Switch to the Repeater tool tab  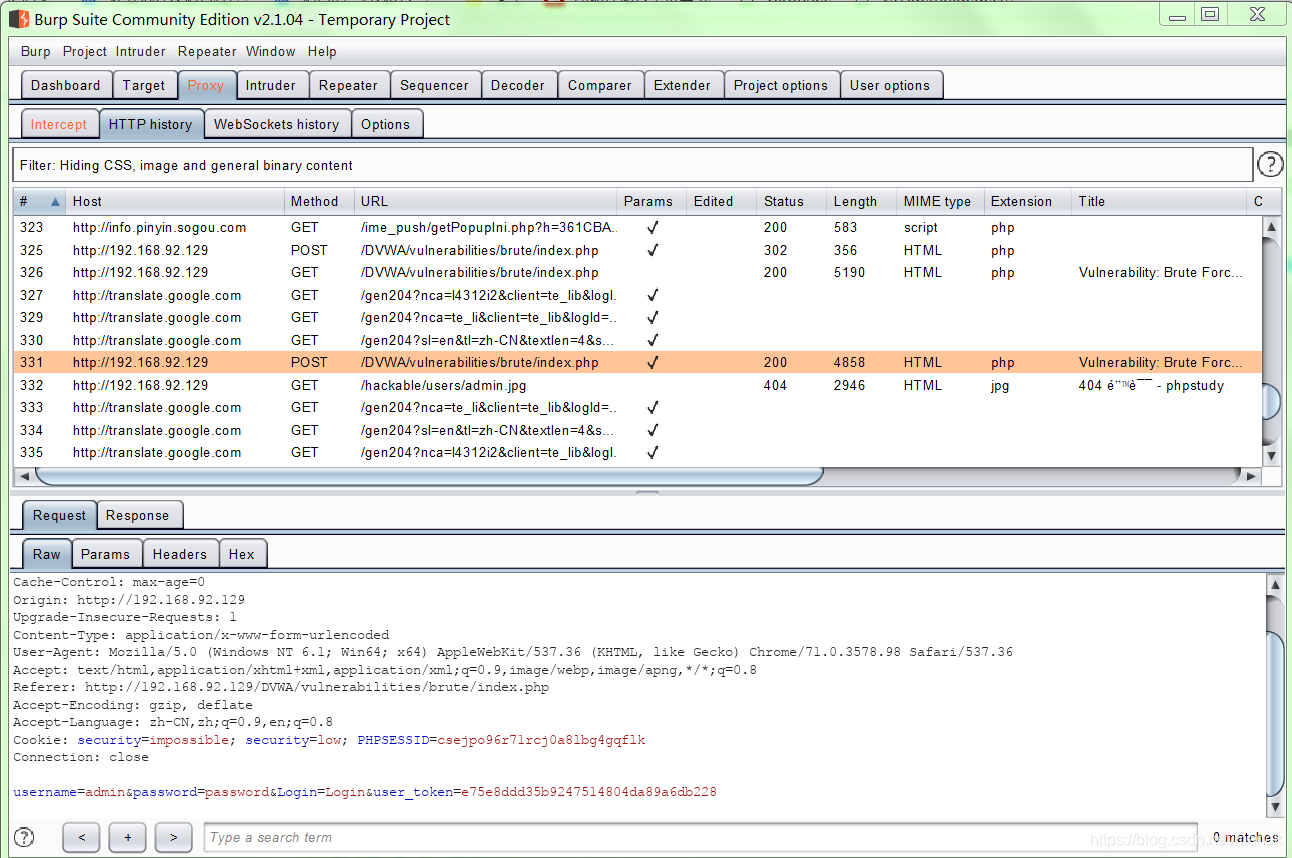tap(348, 85)
